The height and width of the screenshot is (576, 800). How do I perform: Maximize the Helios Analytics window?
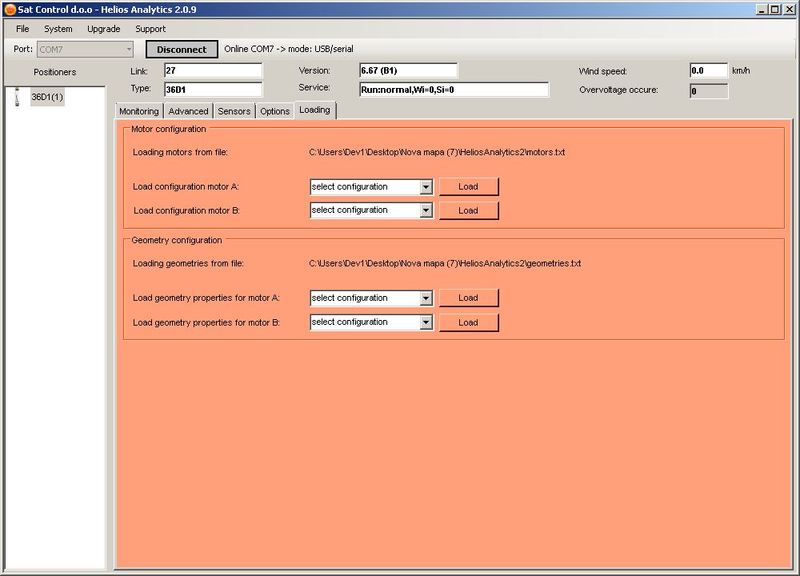[x=774, y=9]
